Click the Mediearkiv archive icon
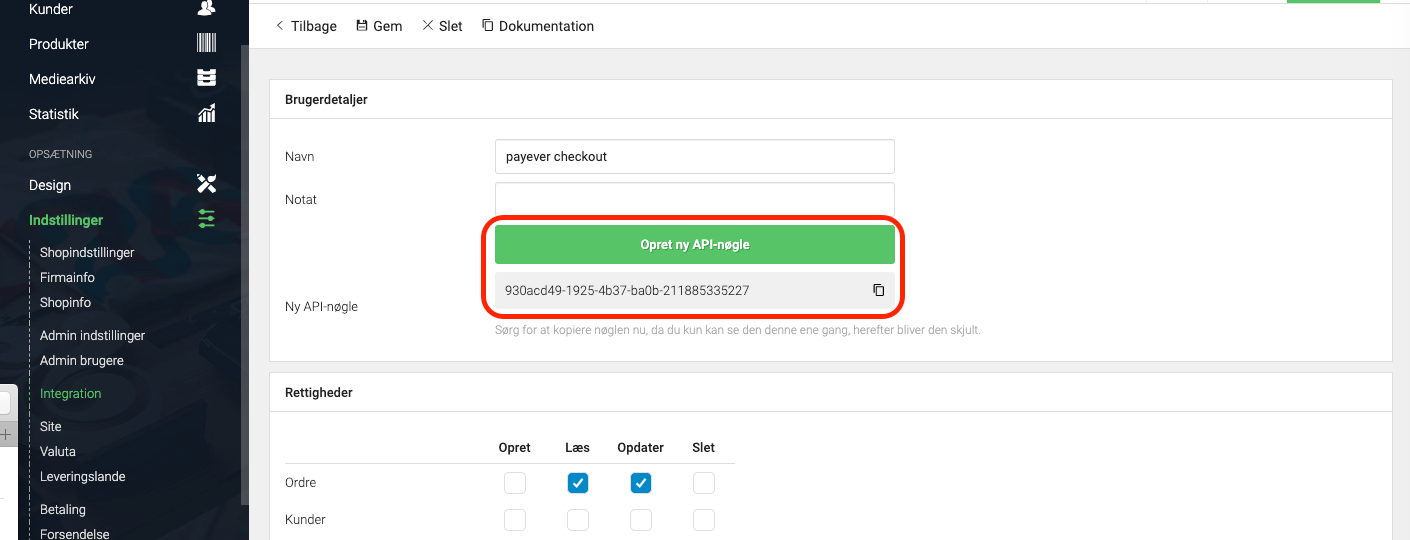1410x540 pixels. point(206,79)
